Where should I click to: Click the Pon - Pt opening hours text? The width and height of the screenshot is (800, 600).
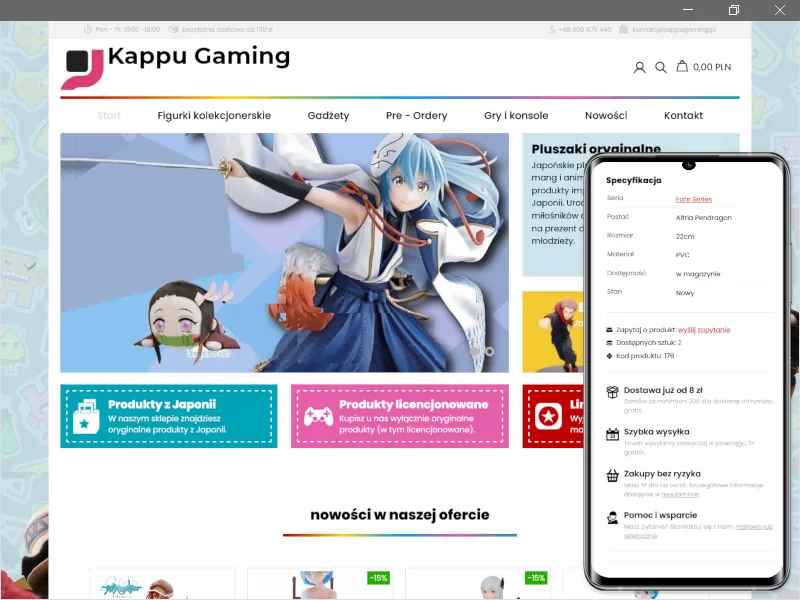click(128, 30)
